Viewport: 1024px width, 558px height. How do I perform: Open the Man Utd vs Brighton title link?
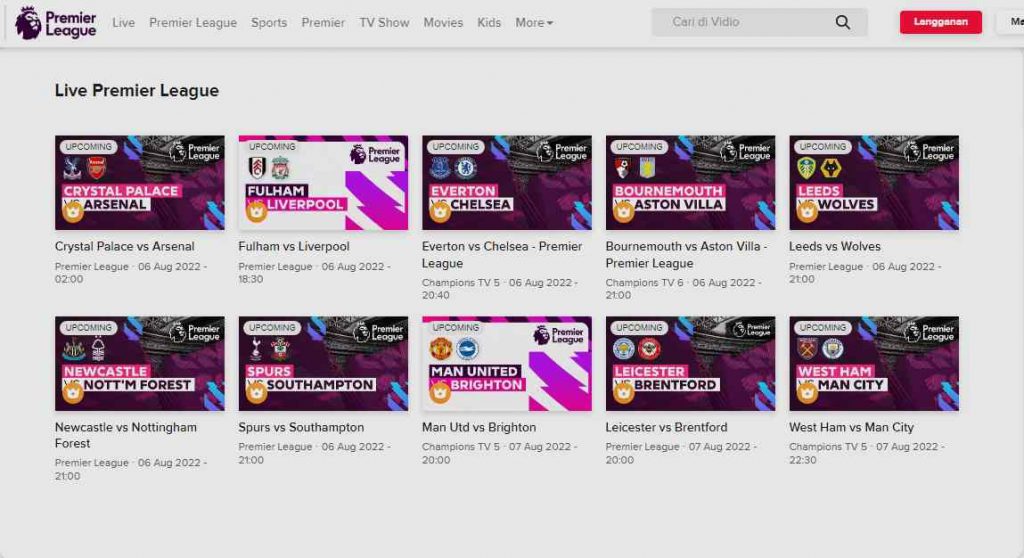point(479,427)
